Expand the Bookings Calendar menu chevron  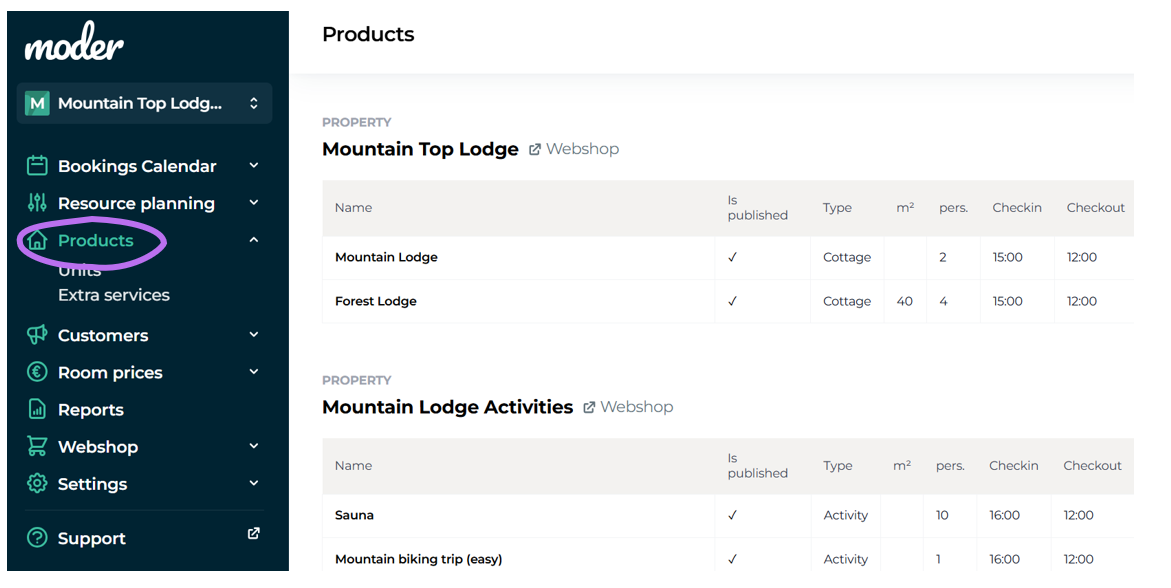point(254,166)
